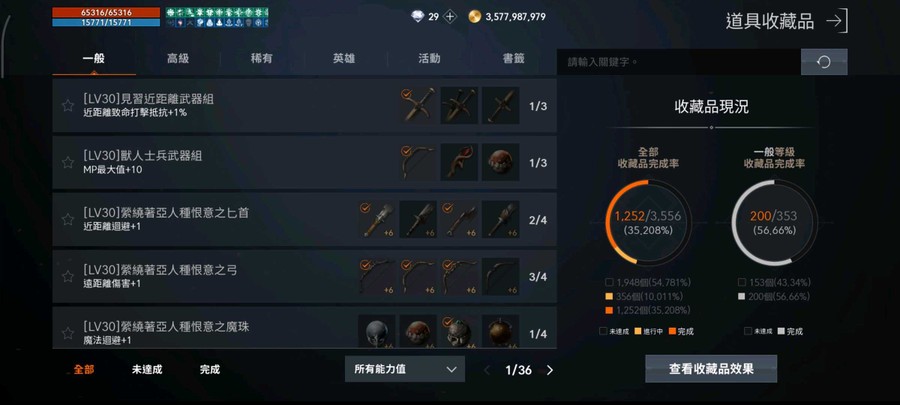Toggle favorite star for 獸人士兵武器組
The width and height of the screenshot is (900, 405).
[x=68, y=162]
